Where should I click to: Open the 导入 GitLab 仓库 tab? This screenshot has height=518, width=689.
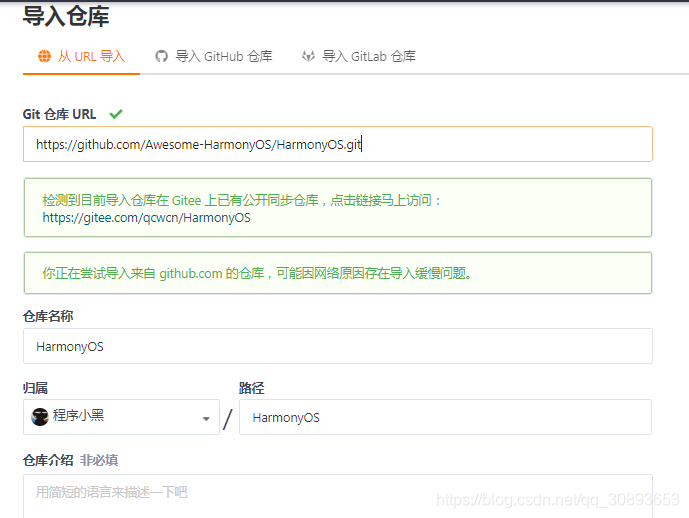(x=359, y=56)
